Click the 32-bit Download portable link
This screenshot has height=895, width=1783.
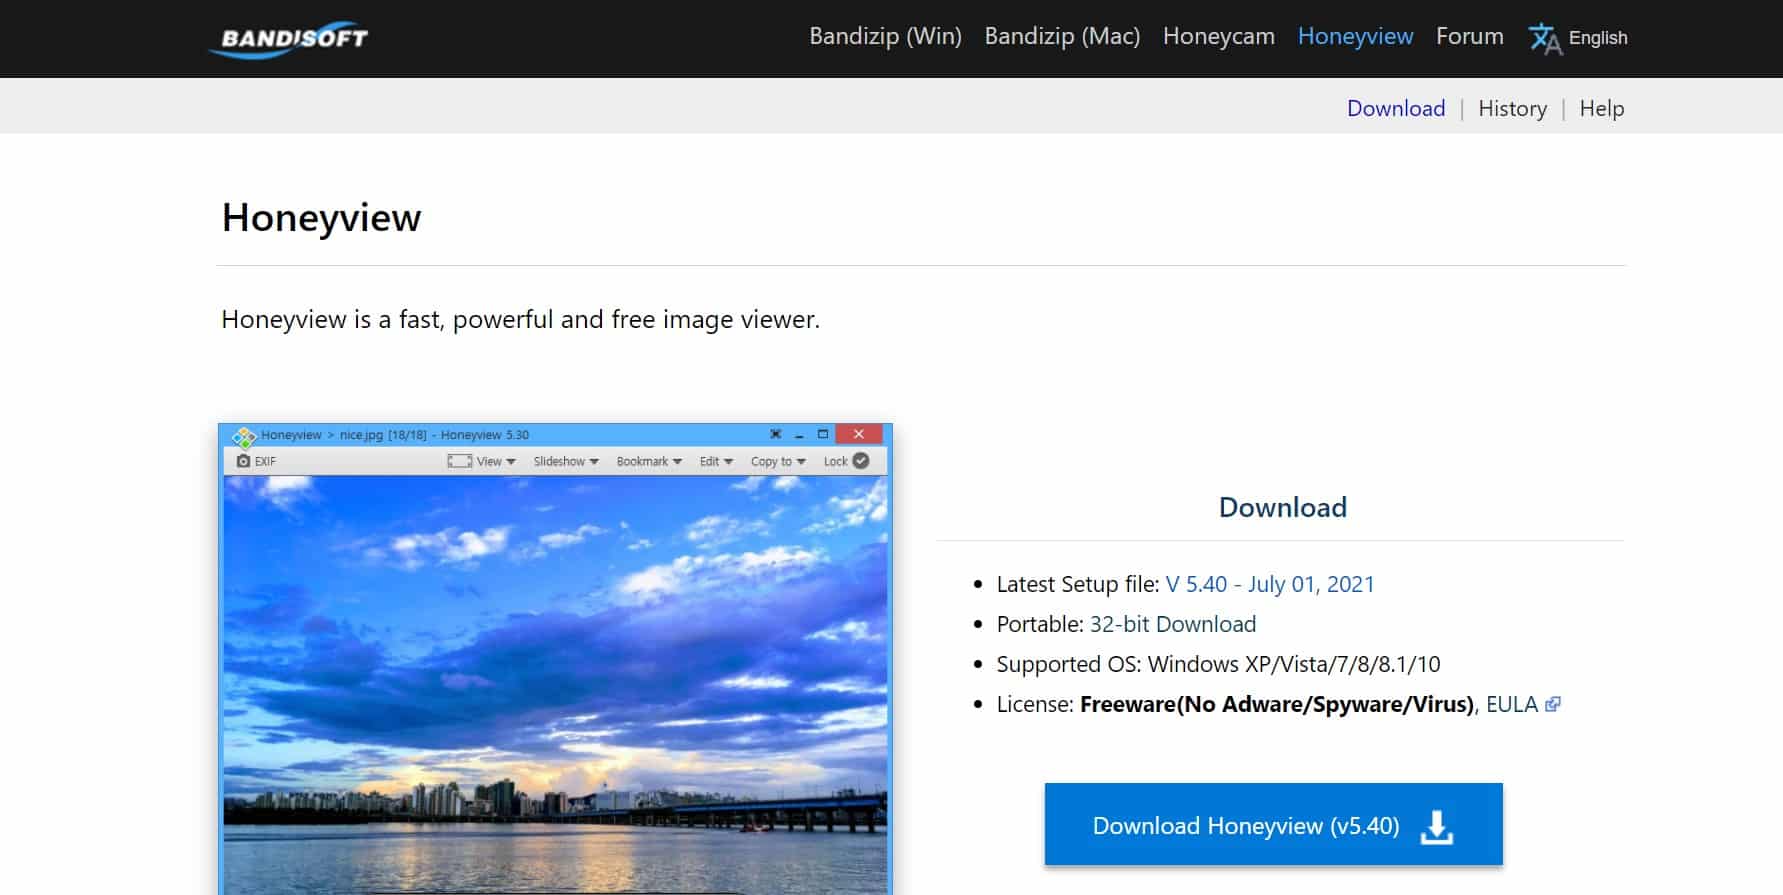tap(1172, 624)
